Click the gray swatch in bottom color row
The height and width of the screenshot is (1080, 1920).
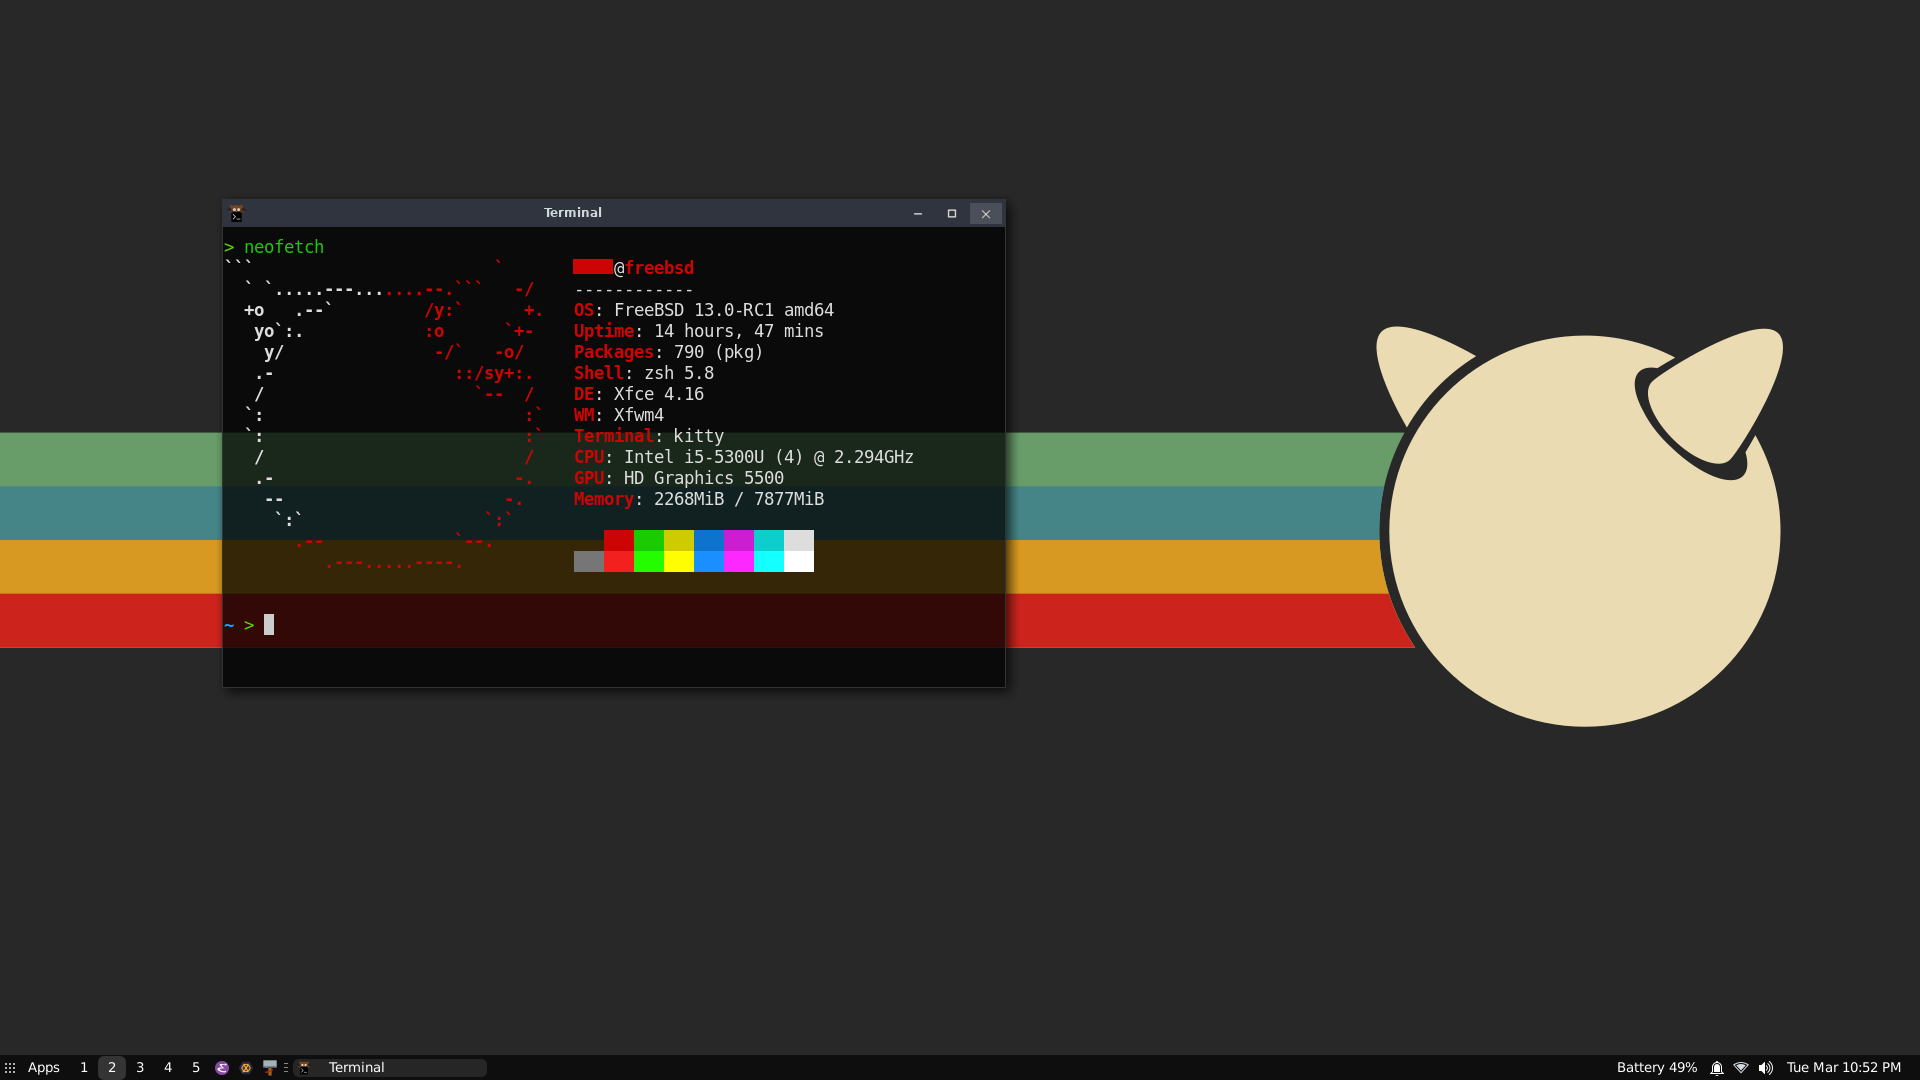(x=589, y=561)
